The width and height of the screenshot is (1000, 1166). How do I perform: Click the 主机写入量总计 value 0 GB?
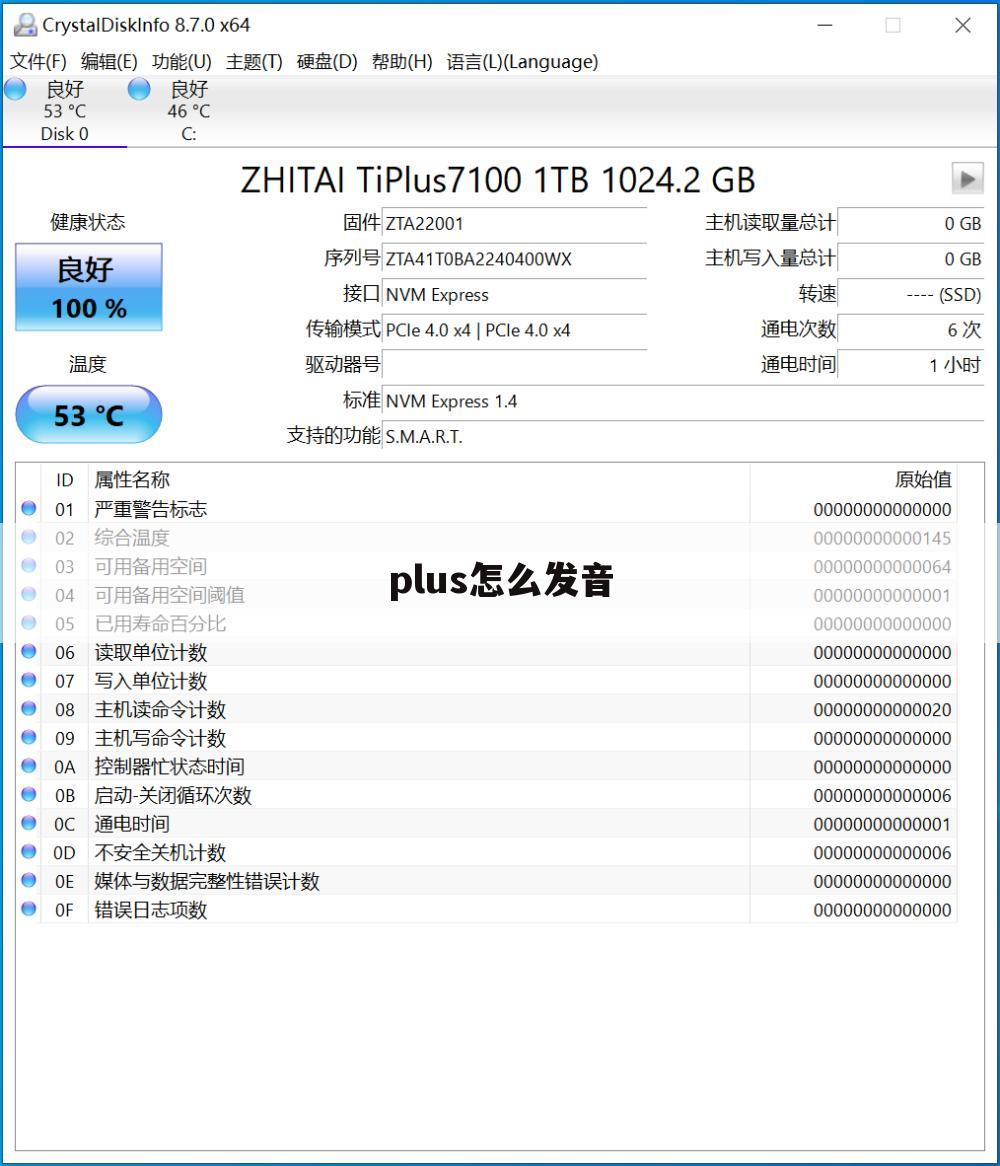[911, 259]
